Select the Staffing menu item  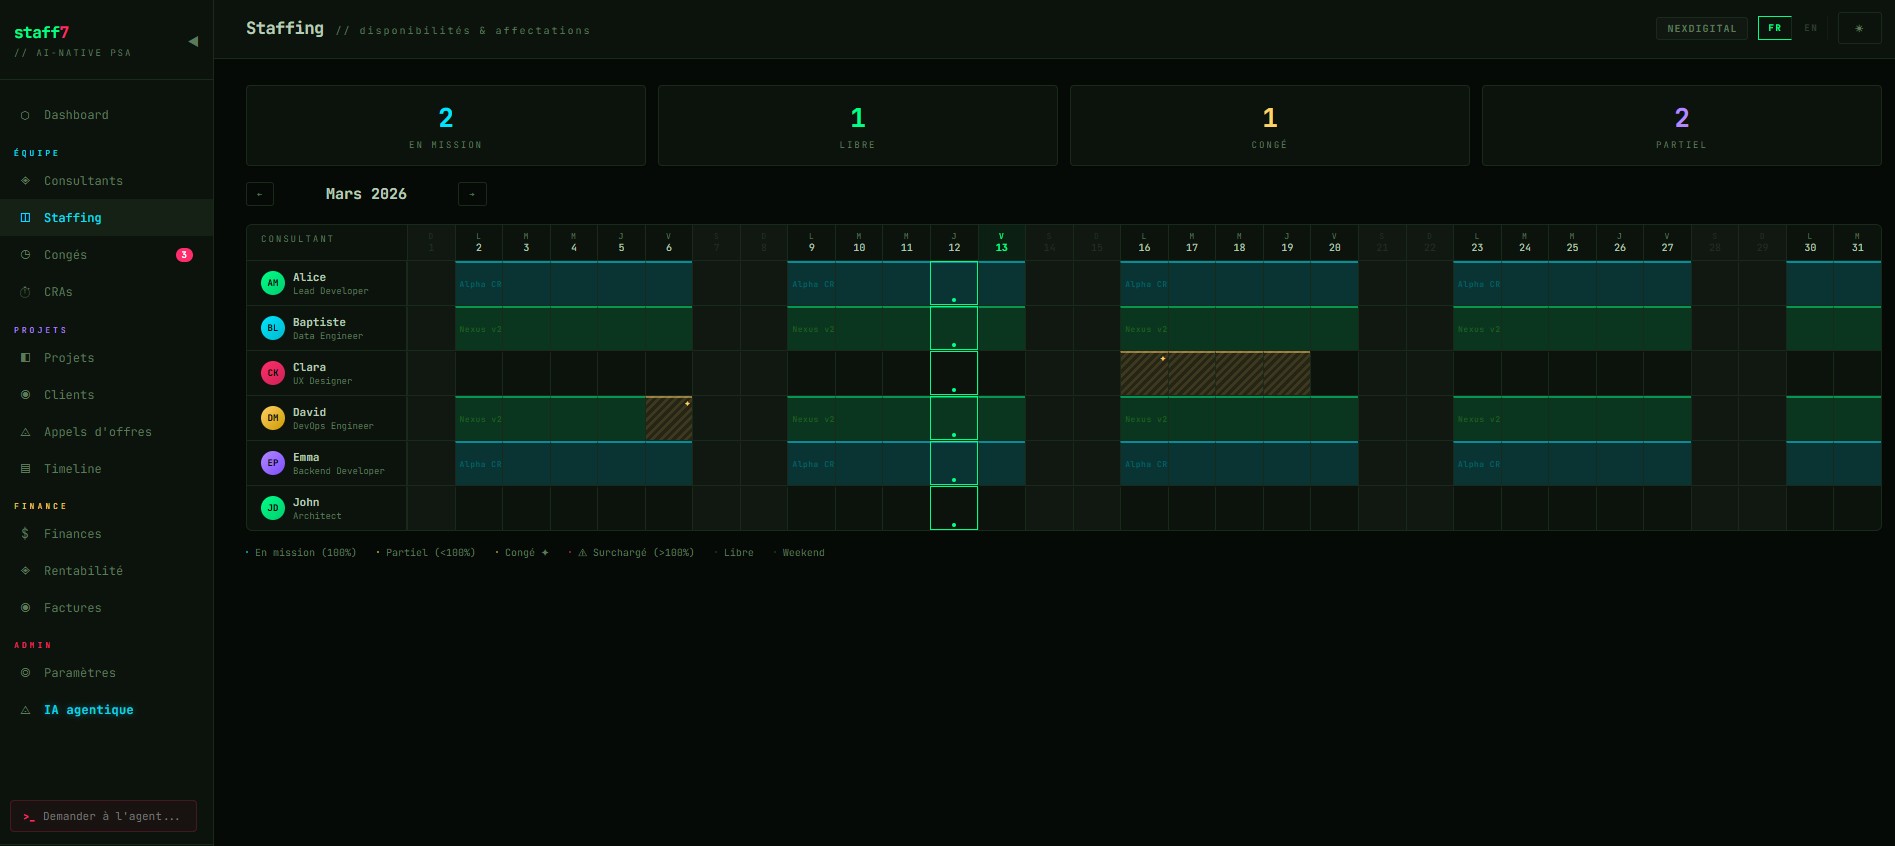click(106, 218)
